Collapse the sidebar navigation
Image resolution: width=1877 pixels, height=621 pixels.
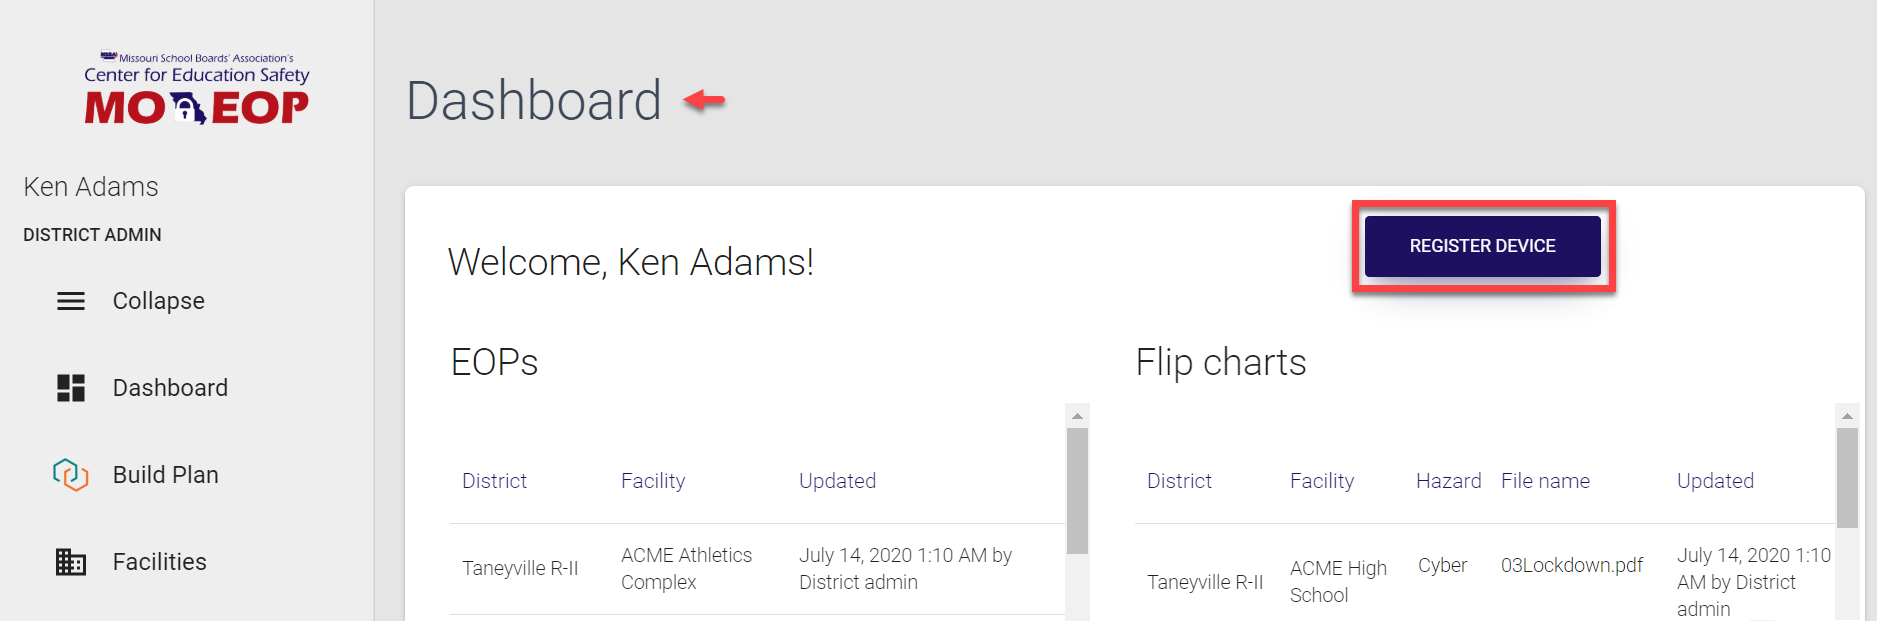click(x=158, y=301)
